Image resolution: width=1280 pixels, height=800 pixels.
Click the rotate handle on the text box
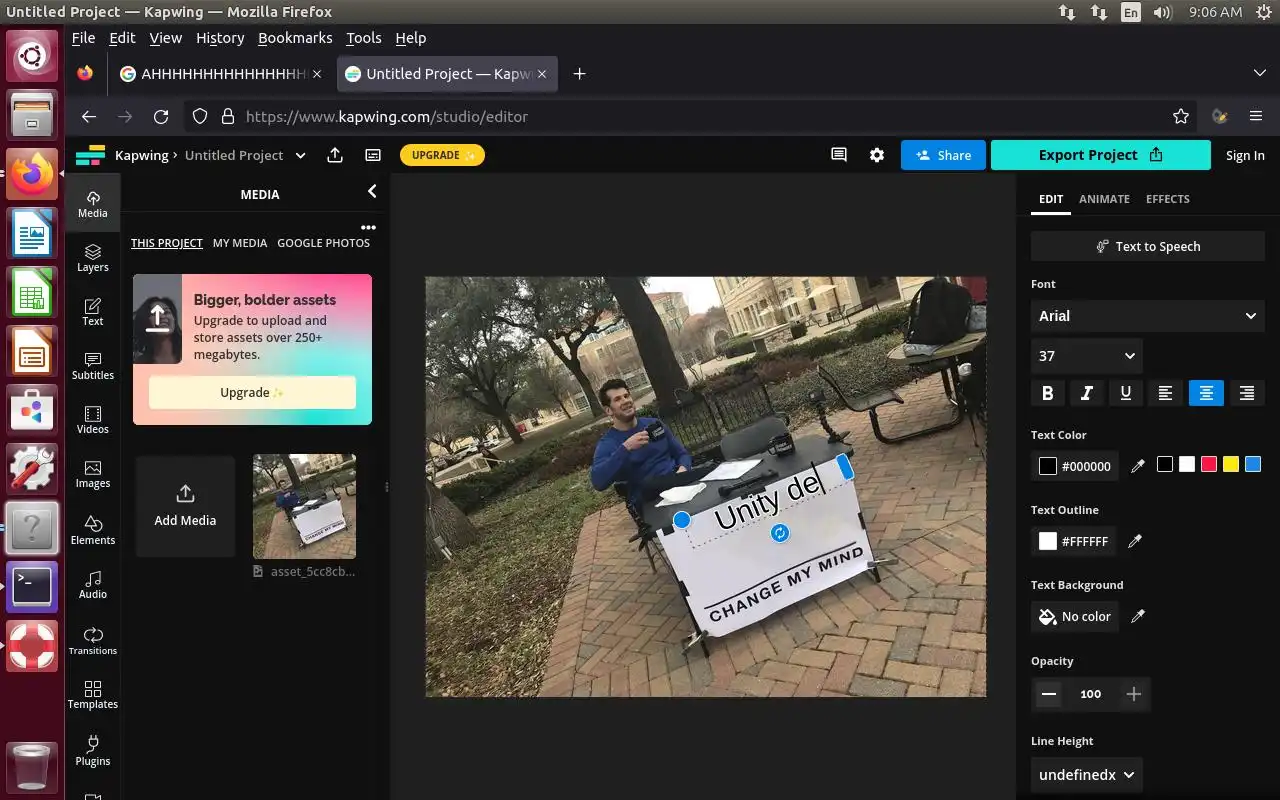tap(780, 533)
